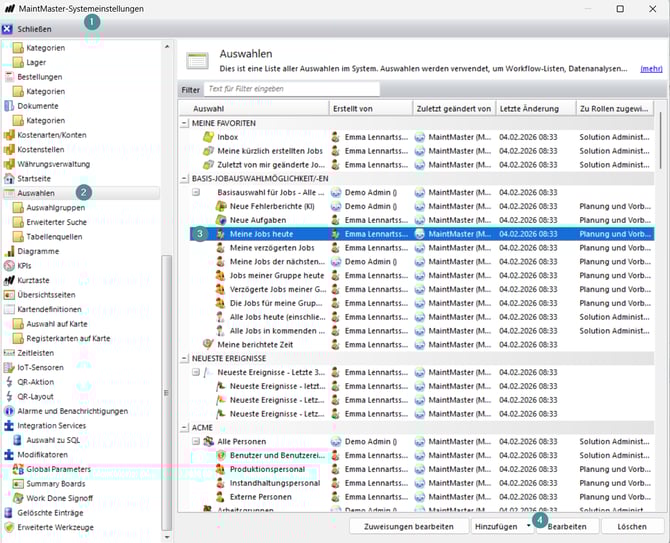This screenshot has width=670, height=543.
Task: Collapse the Alle Personen node
Action: 196,441
